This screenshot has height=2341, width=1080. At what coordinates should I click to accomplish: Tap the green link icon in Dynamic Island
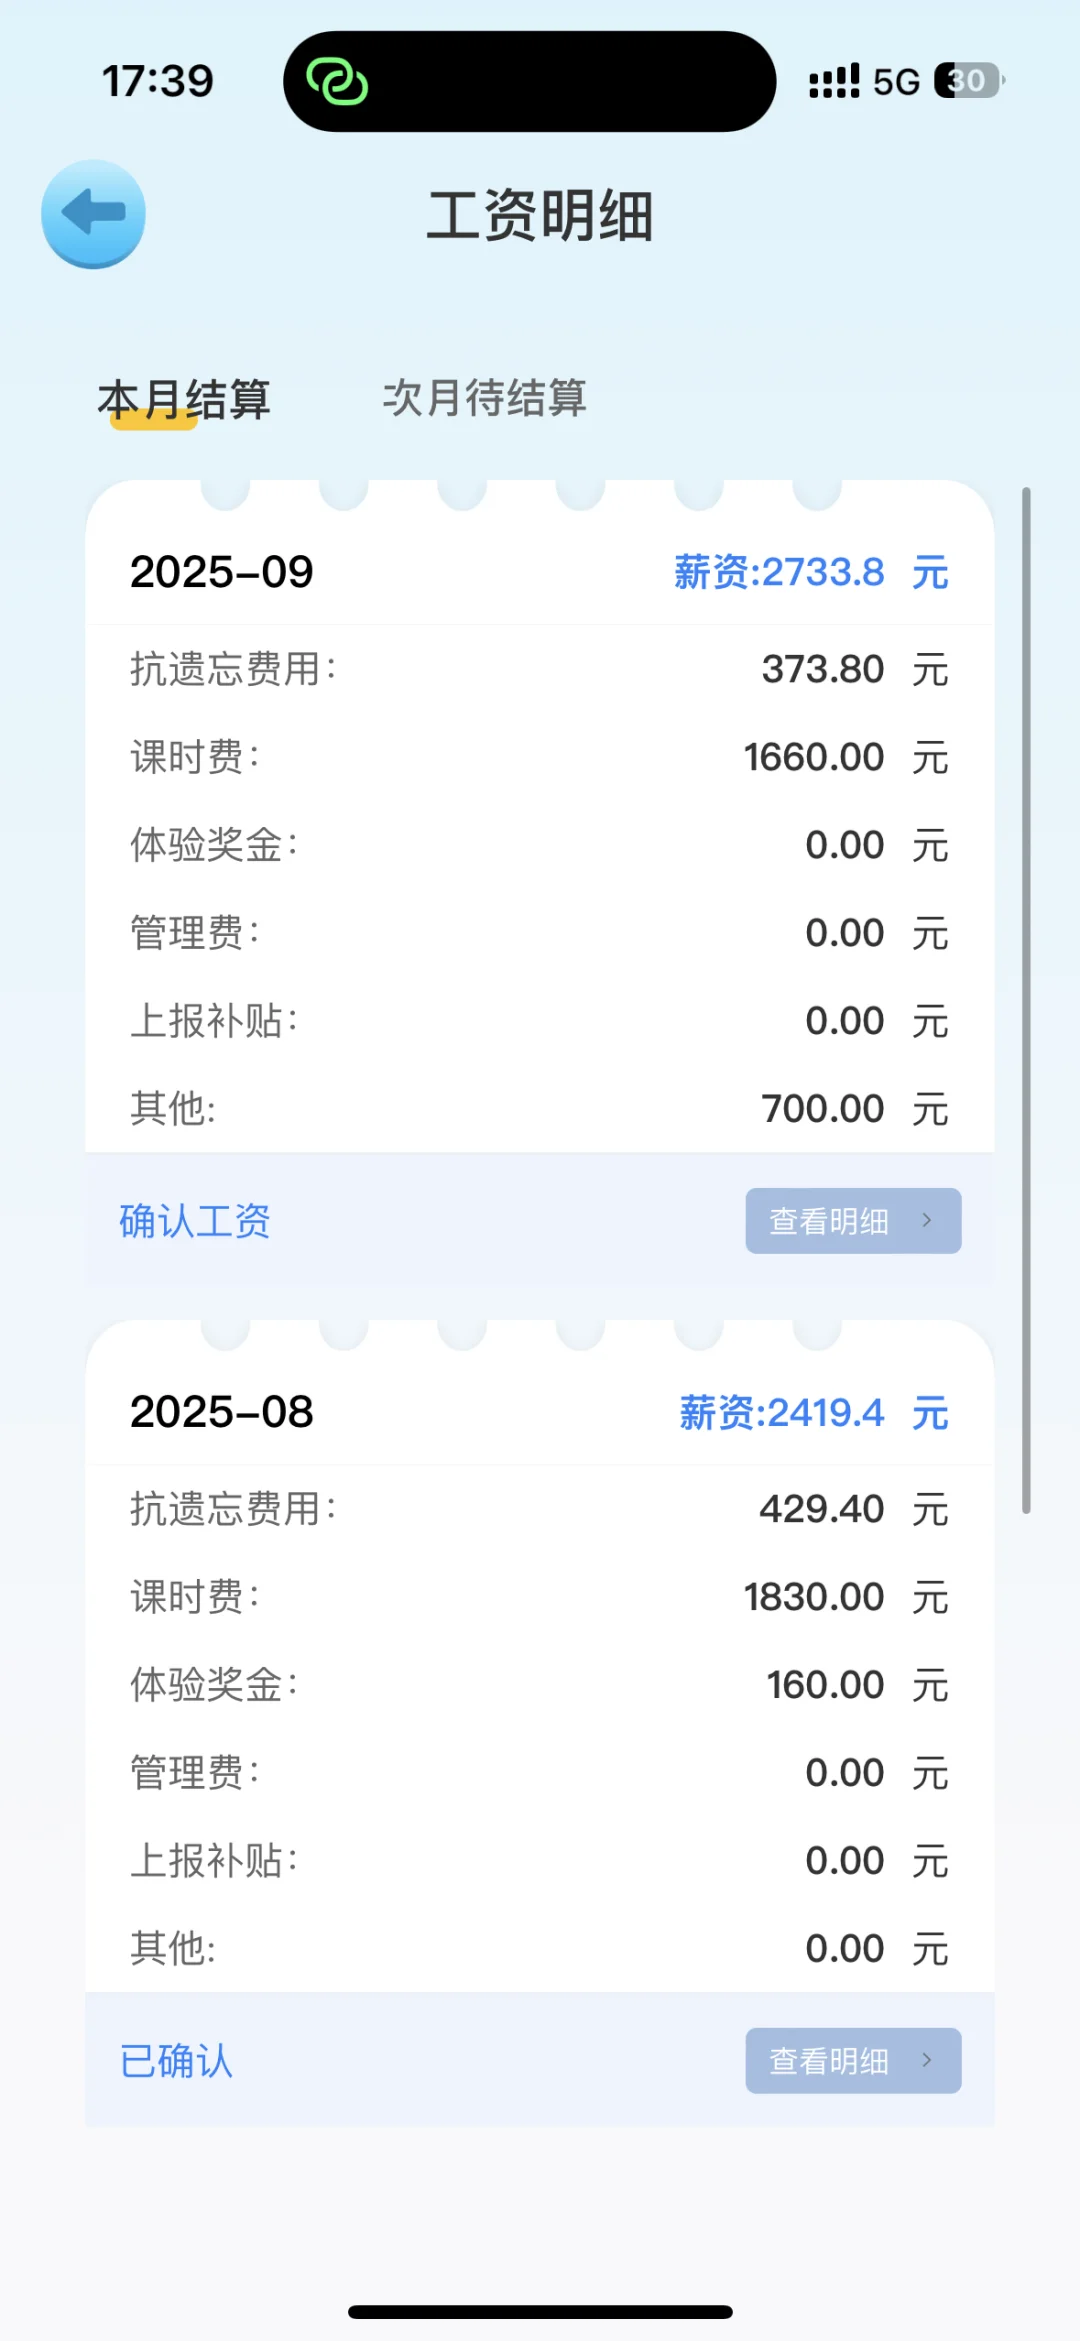(337, 81)
